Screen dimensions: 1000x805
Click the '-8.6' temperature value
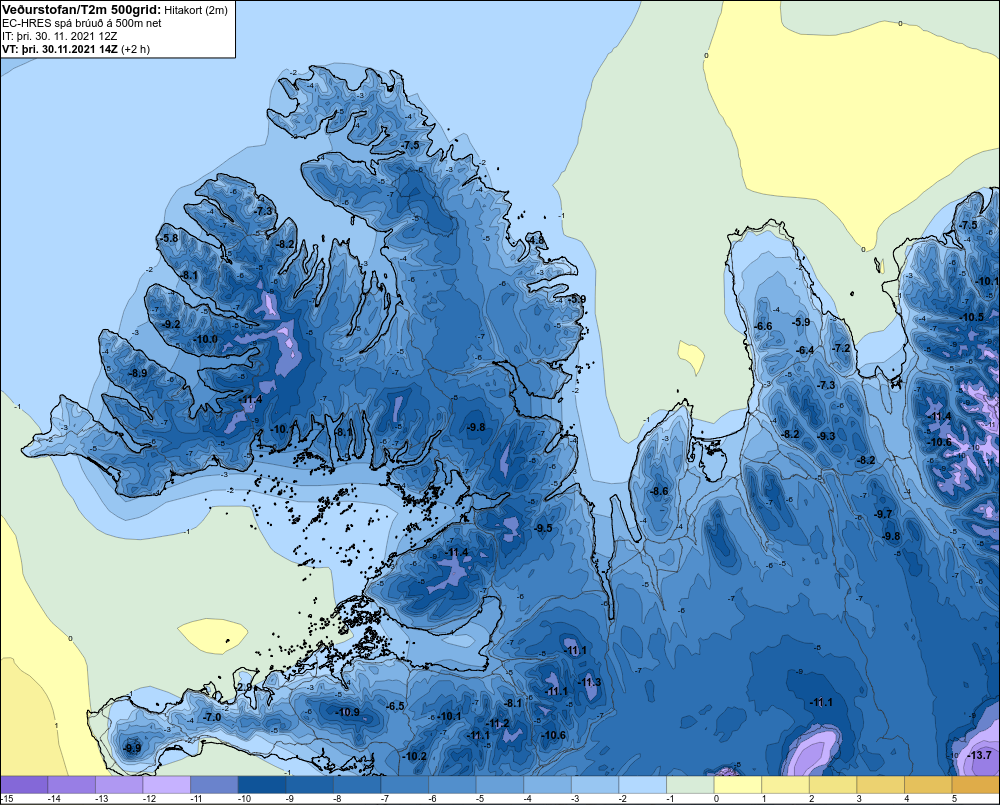(x=659, y=491)
